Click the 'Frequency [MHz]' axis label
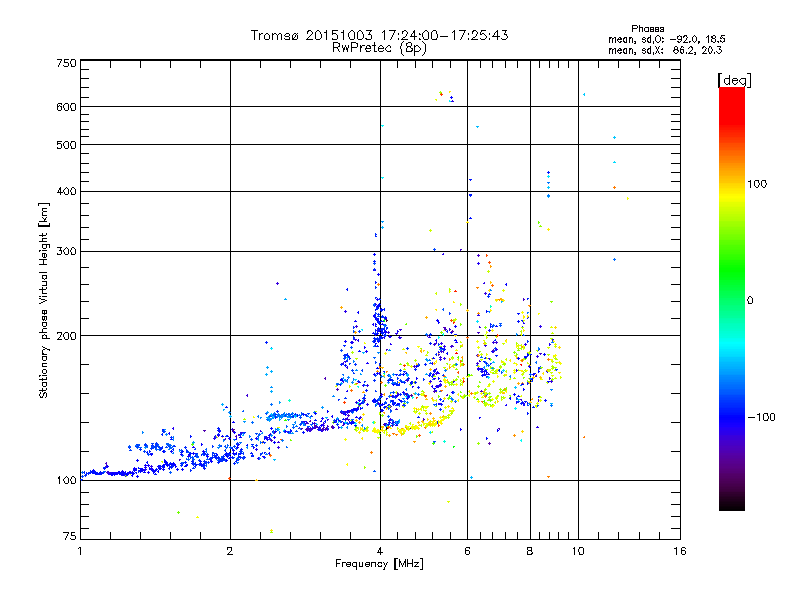This screenshot has height=600, width=800. [x=379, y=564]
